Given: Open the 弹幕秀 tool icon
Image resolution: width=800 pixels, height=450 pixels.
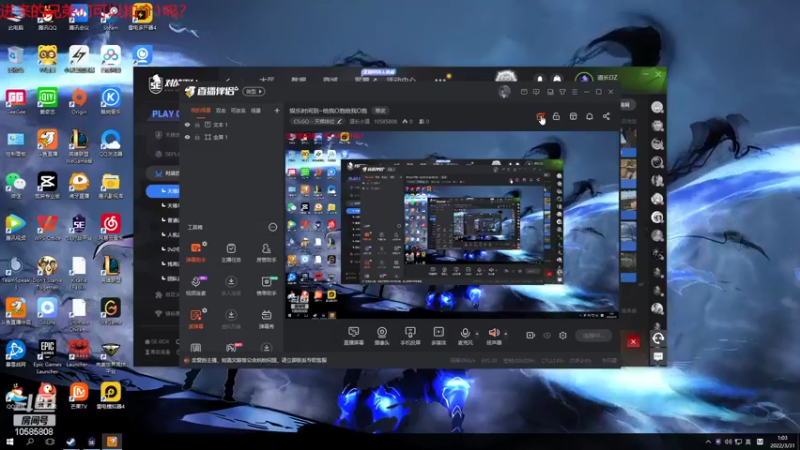Looking at the screenshot, I should tap(266, 318).
